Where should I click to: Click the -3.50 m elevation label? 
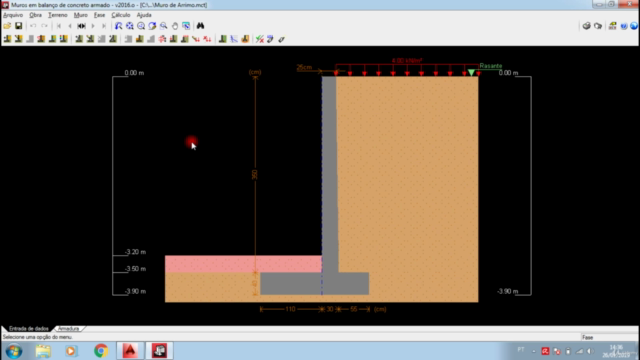tap(135, 269)
